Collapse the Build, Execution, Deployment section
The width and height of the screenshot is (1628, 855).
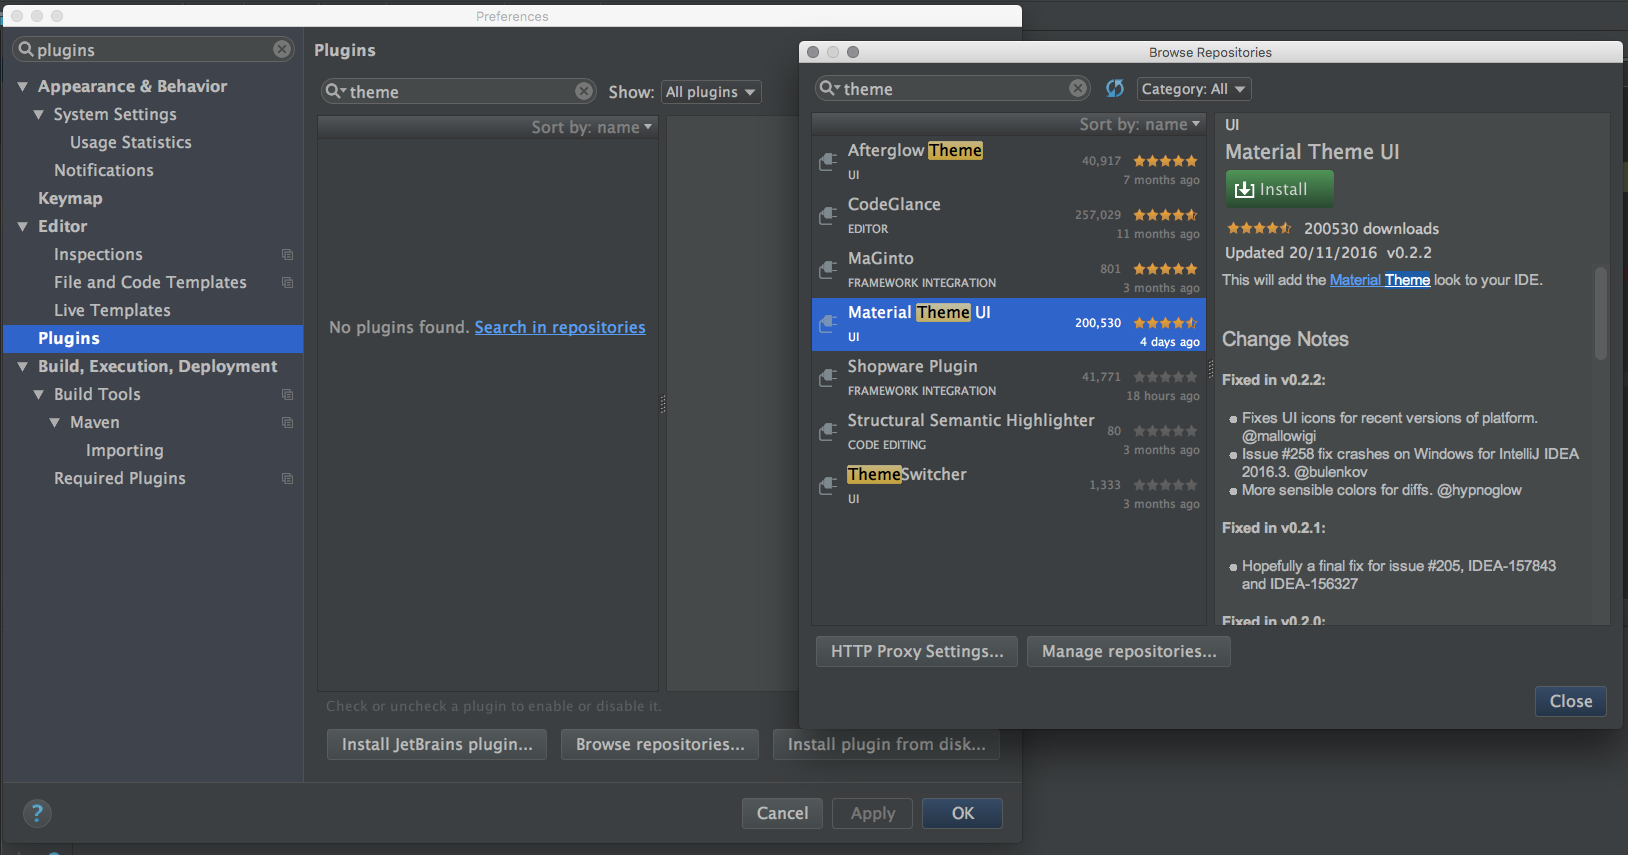(x=22, y=367)
